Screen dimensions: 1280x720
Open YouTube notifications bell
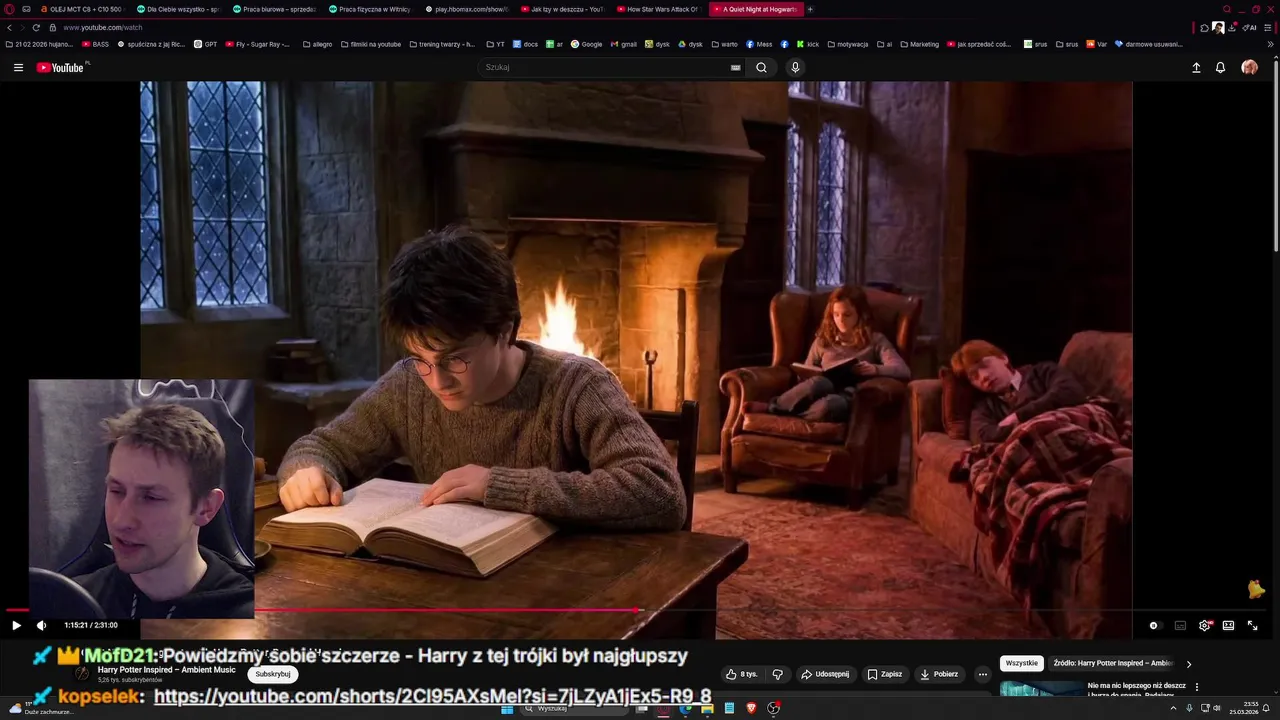click(1220, 68)
